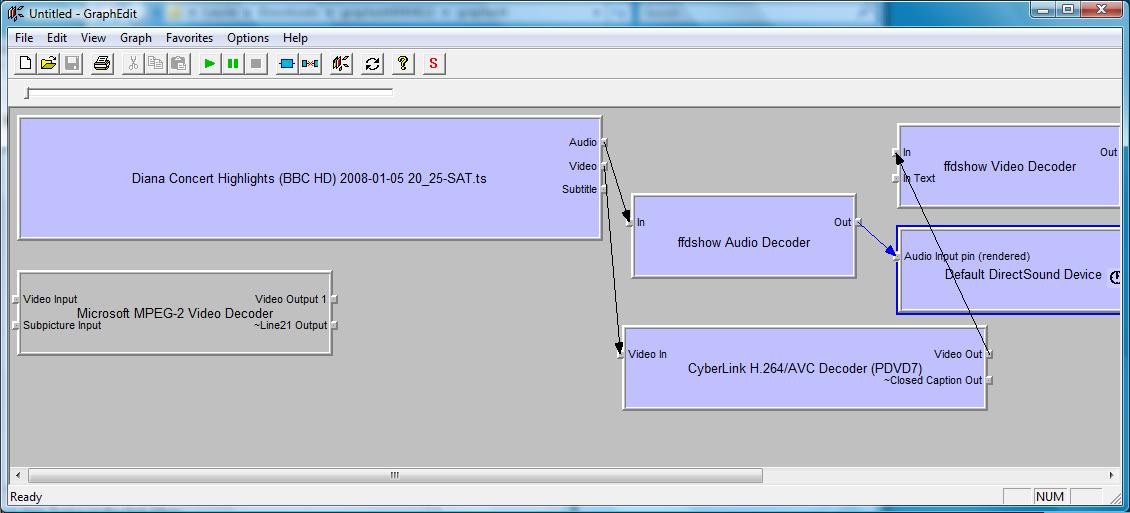Click the GraphEdit title bar app icon
The height and width of the screenshot is (513, 1130).
pos(16,13)
